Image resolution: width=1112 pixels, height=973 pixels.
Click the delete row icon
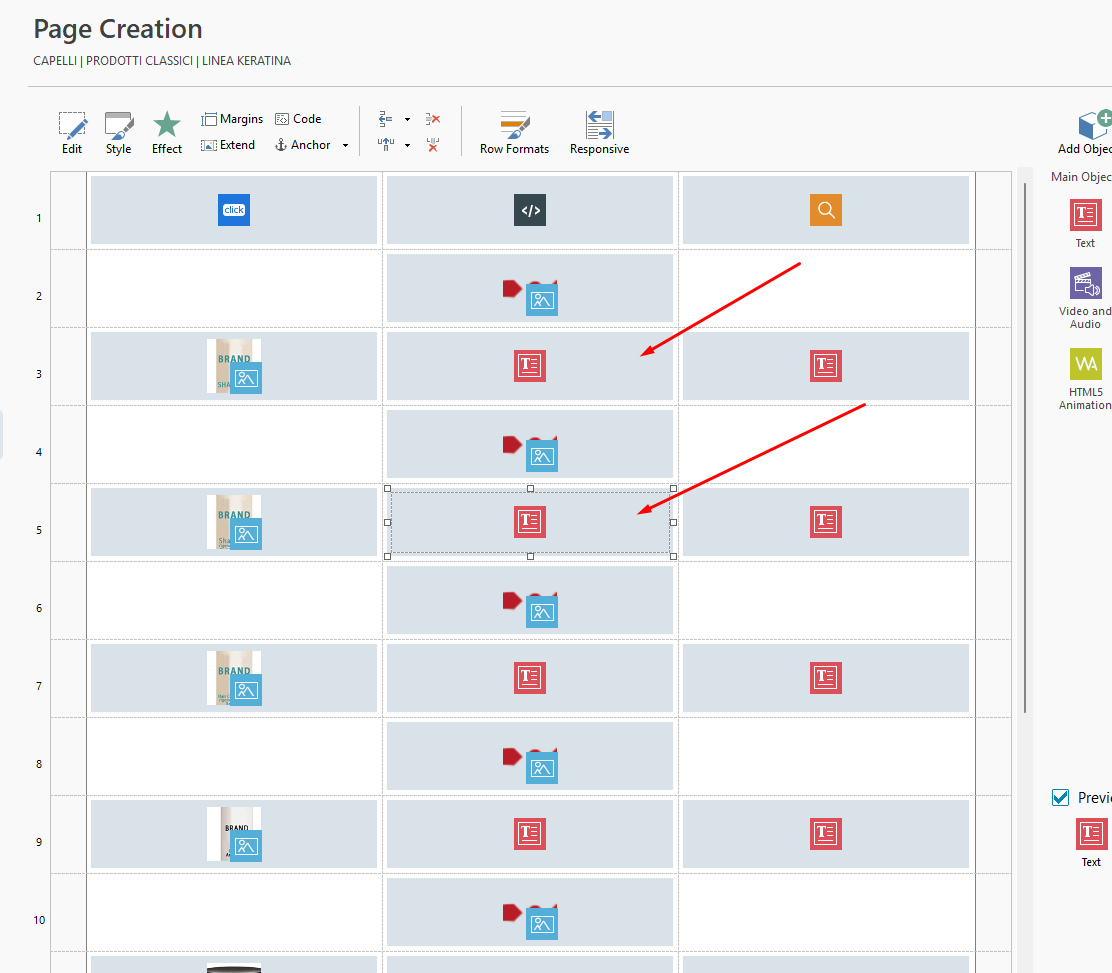[x=433, y=118]
